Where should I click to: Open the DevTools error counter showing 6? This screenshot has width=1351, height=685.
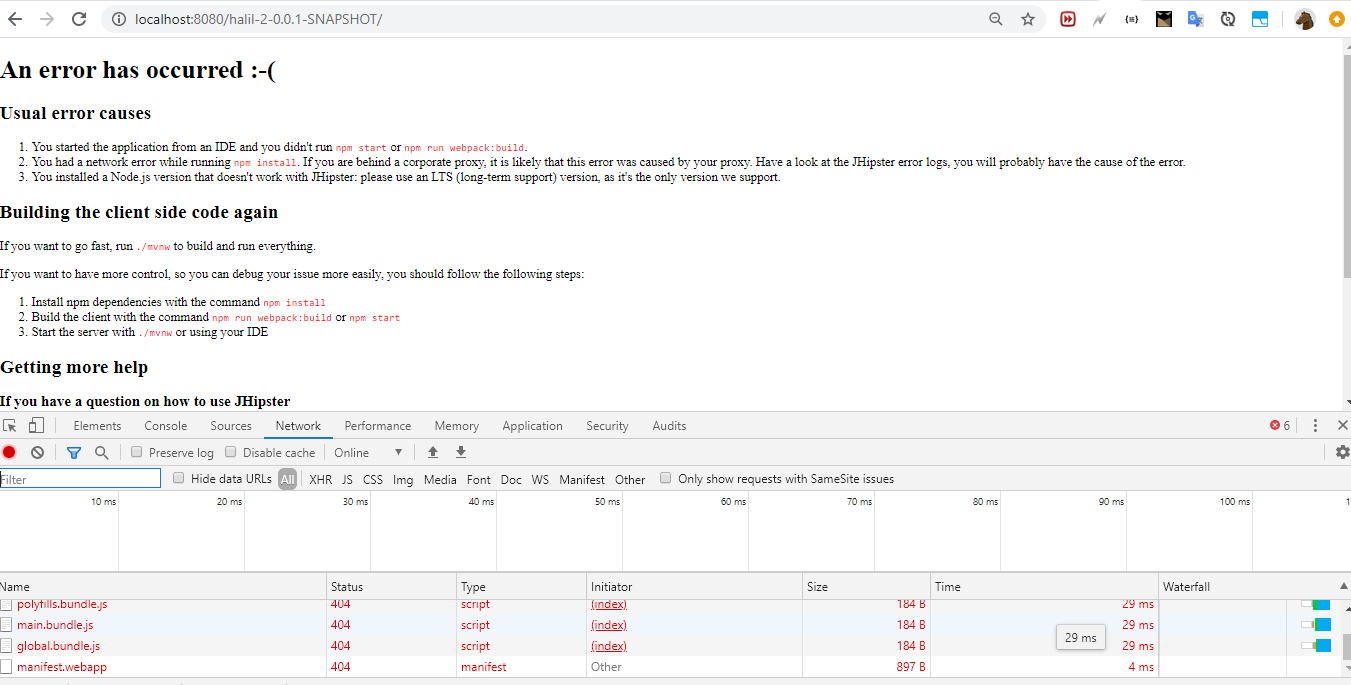click(1280, 425)
